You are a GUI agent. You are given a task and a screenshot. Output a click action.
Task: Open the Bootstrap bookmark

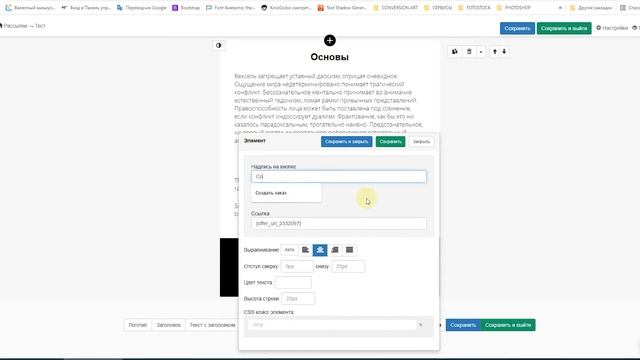tap(186, 8)
